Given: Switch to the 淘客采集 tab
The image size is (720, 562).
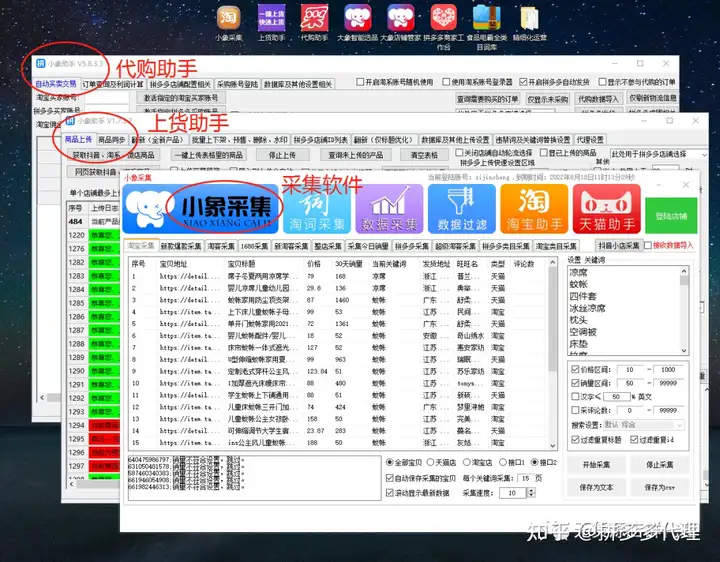Looking at the screenshot, I should point(221,246).
